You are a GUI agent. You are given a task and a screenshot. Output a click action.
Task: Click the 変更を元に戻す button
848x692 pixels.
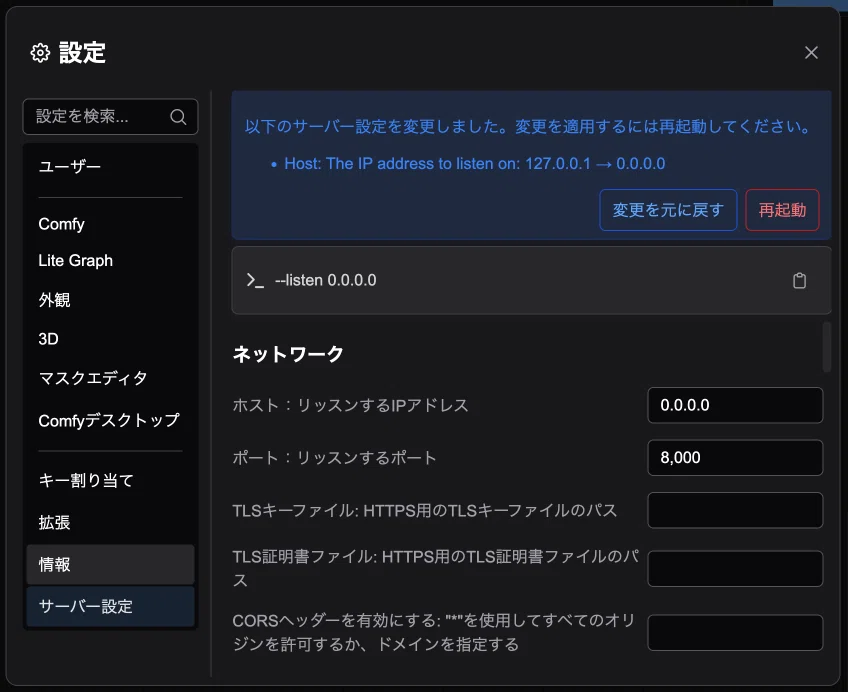668,210
